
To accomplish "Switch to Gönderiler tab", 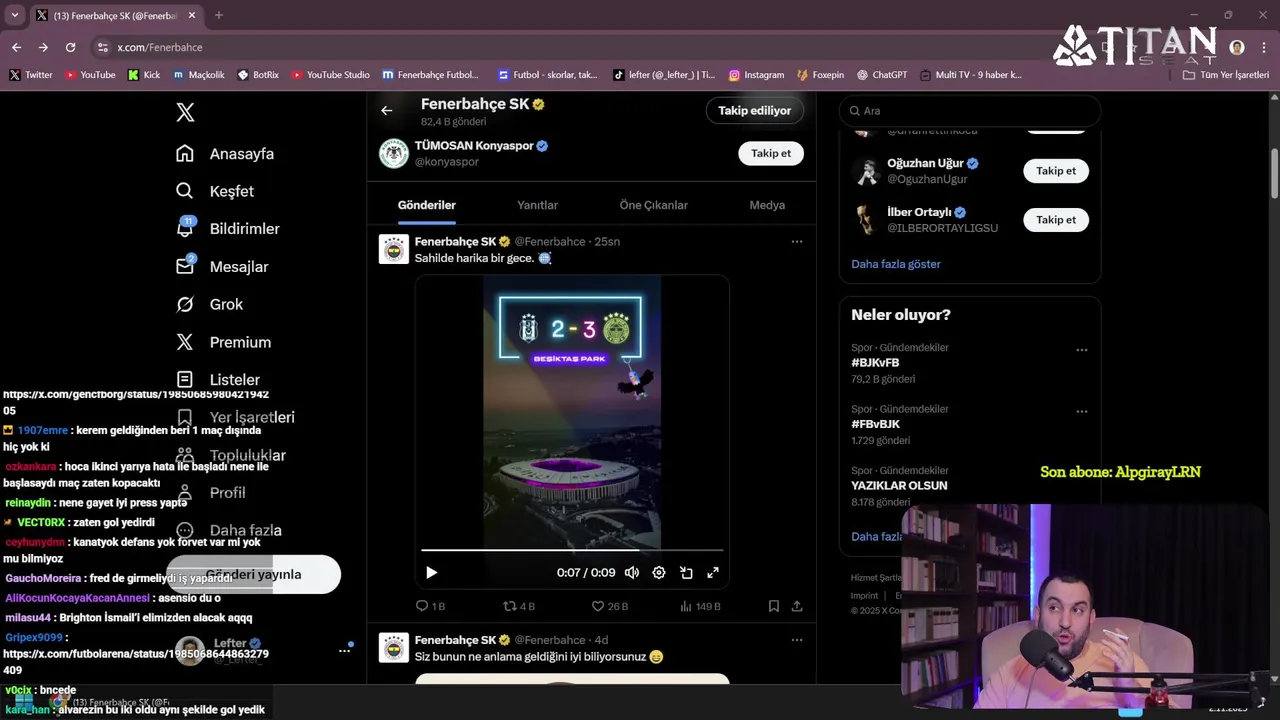I will click(x=427, y=205).
